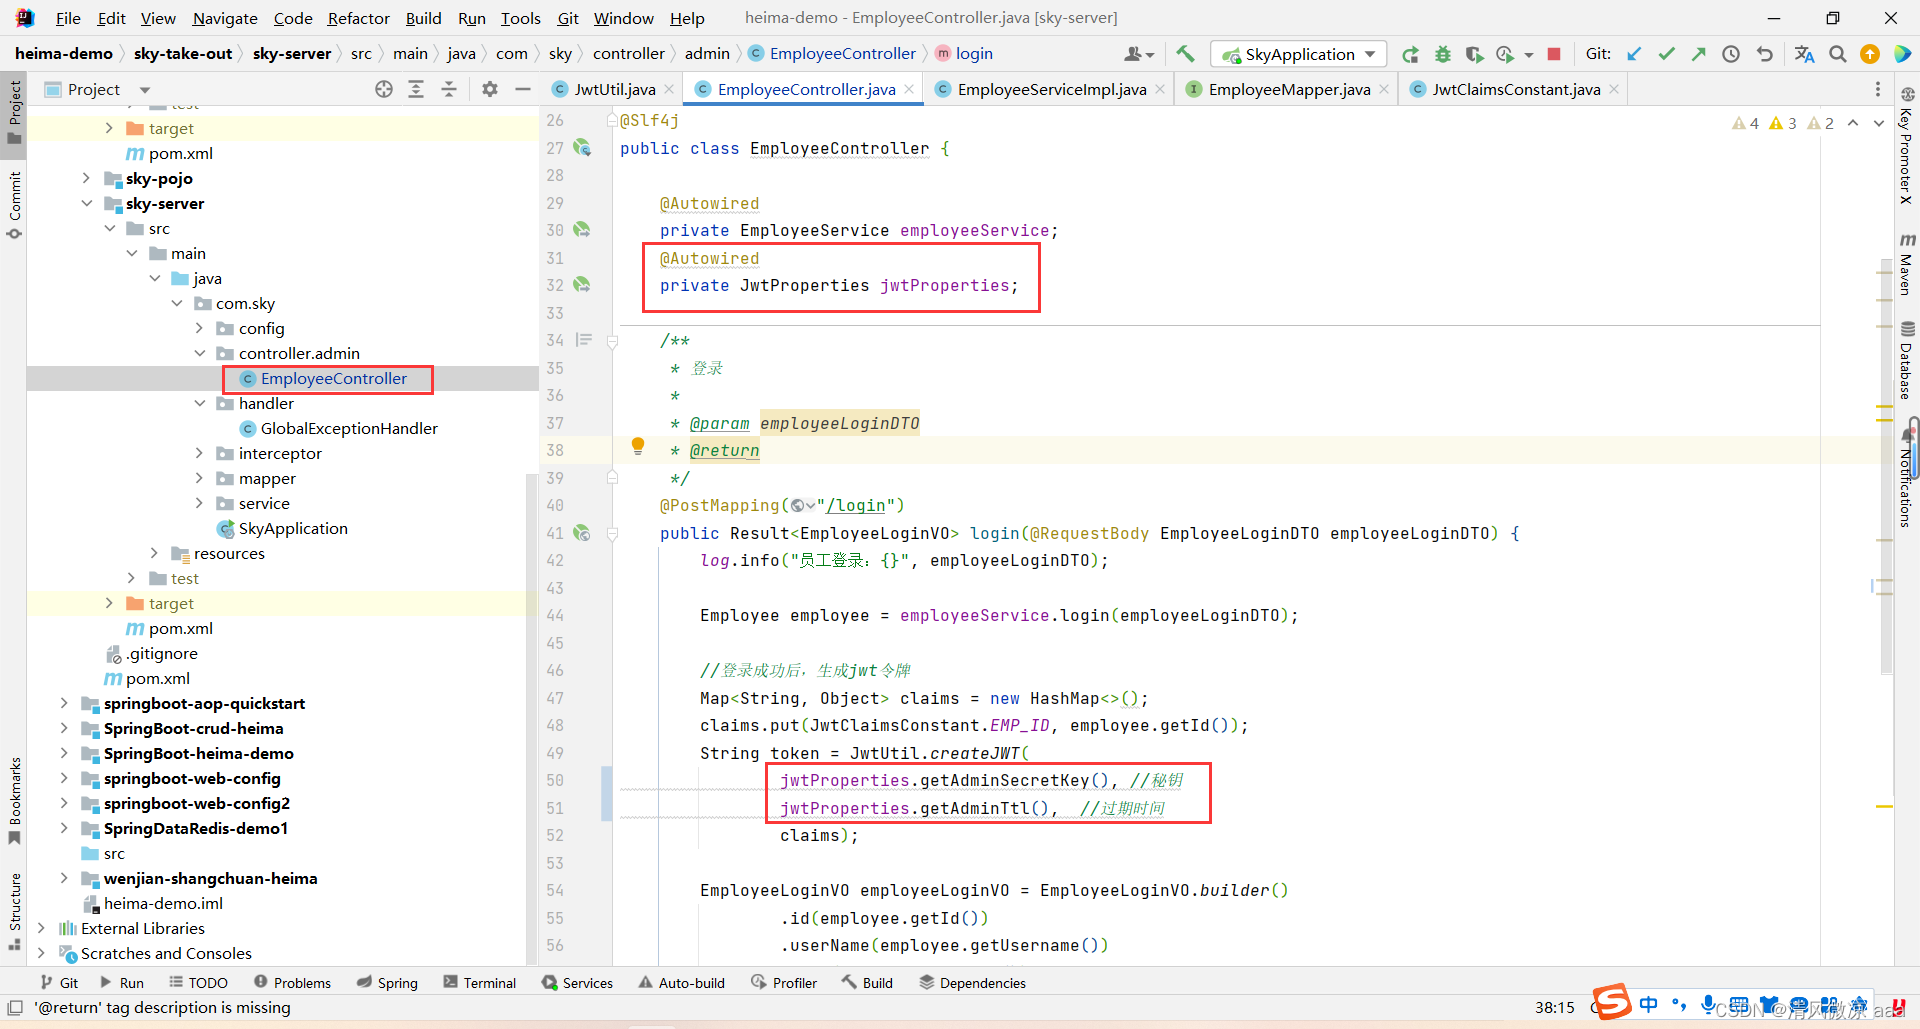
Task: Click the Build project hammer icon
Action: pos(1185,54)
